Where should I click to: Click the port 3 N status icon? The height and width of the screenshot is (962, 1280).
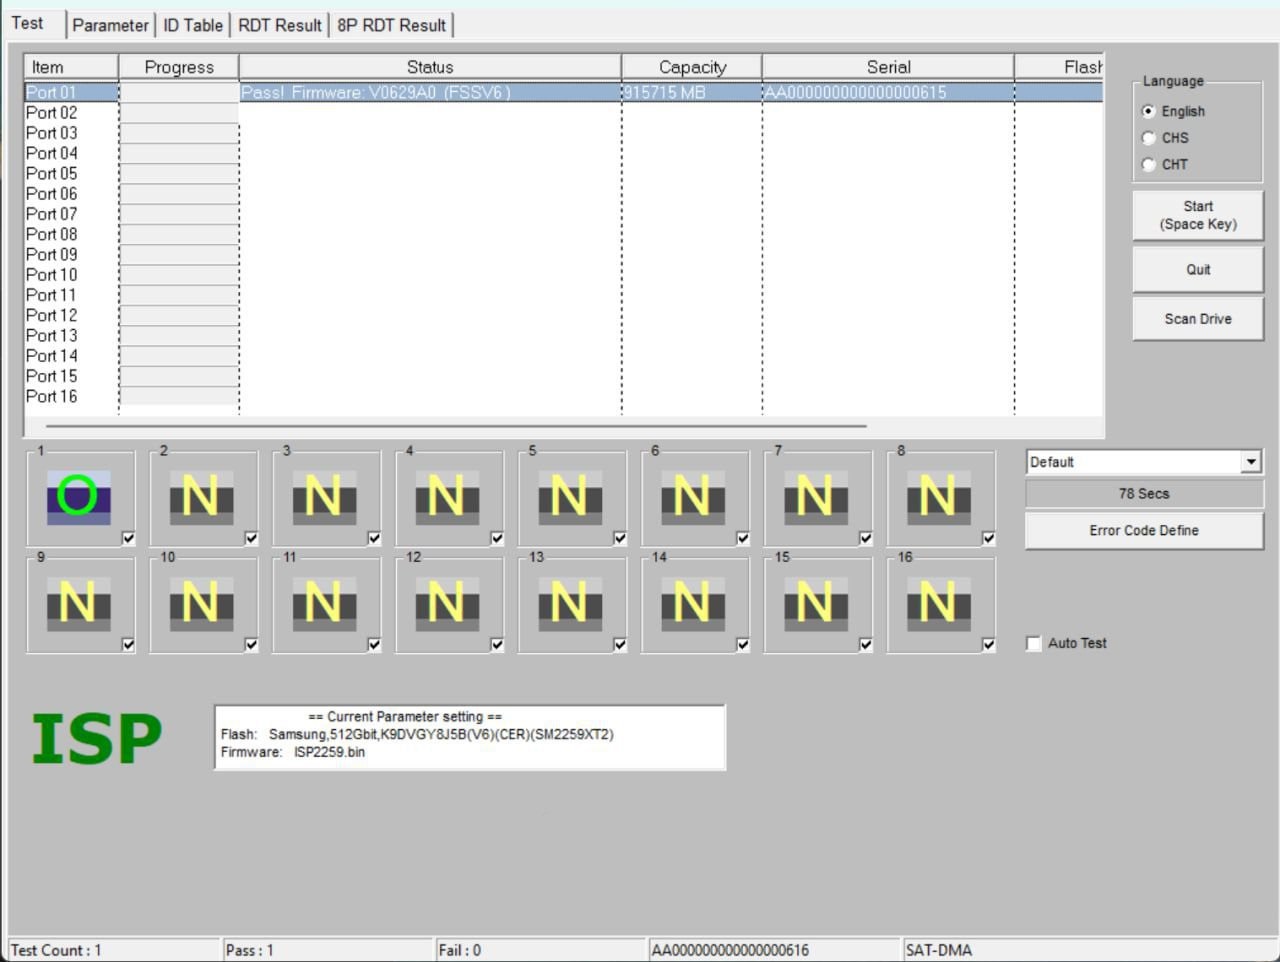coord(324,497)
